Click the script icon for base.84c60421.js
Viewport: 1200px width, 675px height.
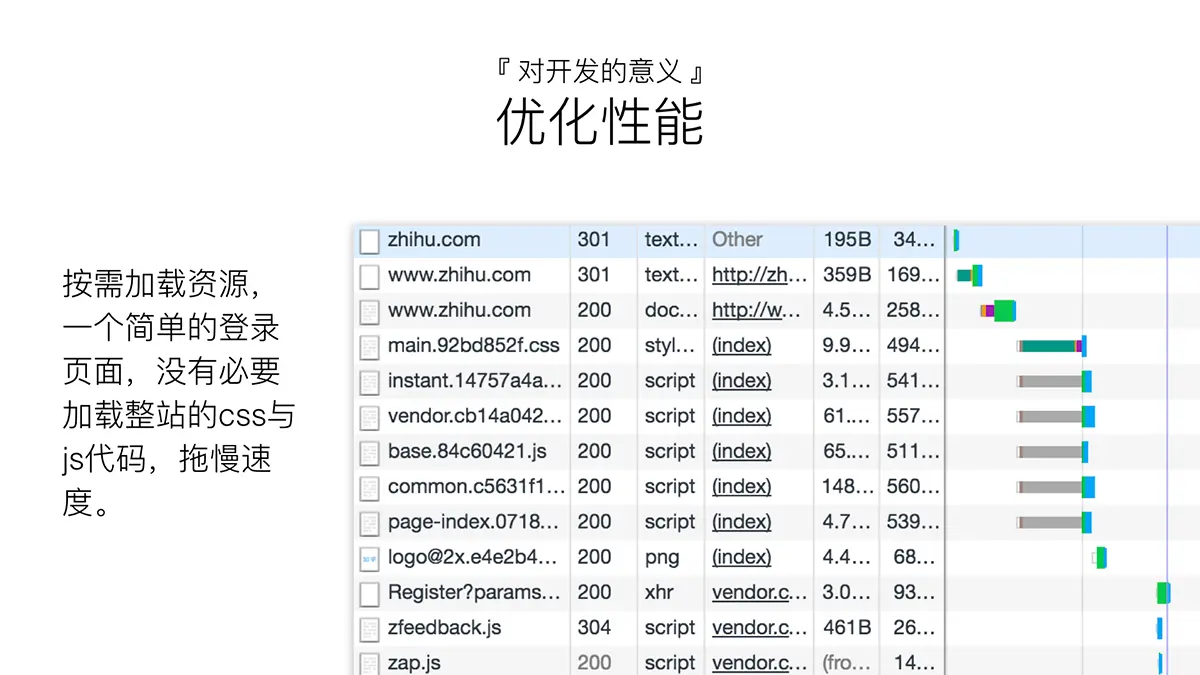[x=370, y=452]
